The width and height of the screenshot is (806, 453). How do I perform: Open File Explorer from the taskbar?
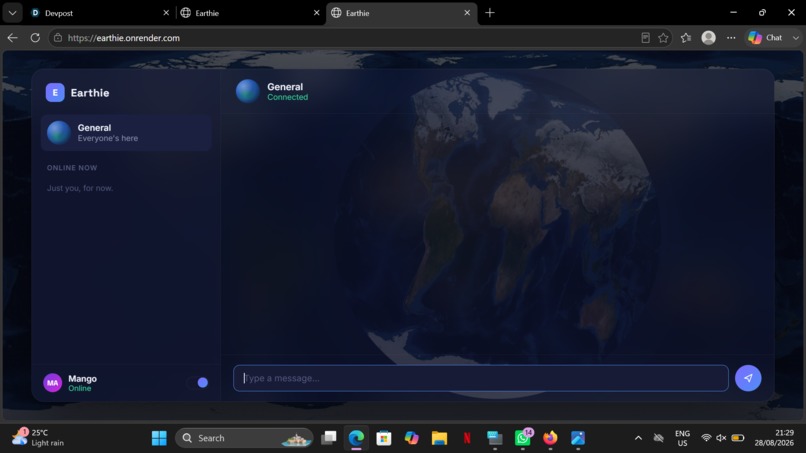tap(439, 438)
